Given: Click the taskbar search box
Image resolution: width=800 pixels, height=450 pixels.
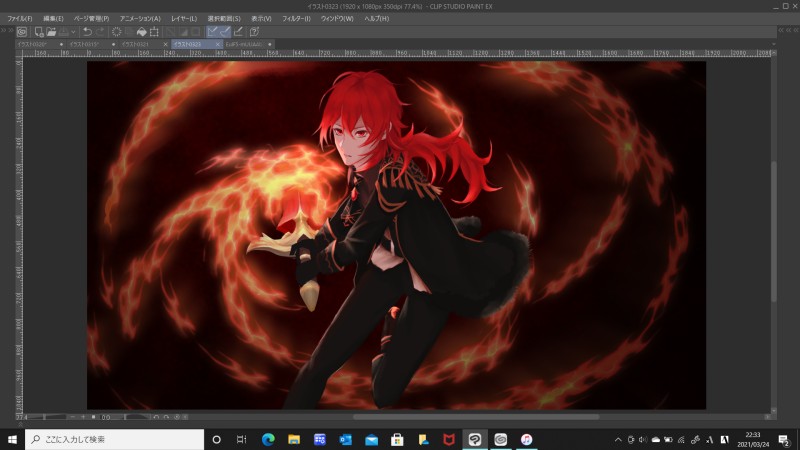Looking at the screenshot, I should point(114,439).
